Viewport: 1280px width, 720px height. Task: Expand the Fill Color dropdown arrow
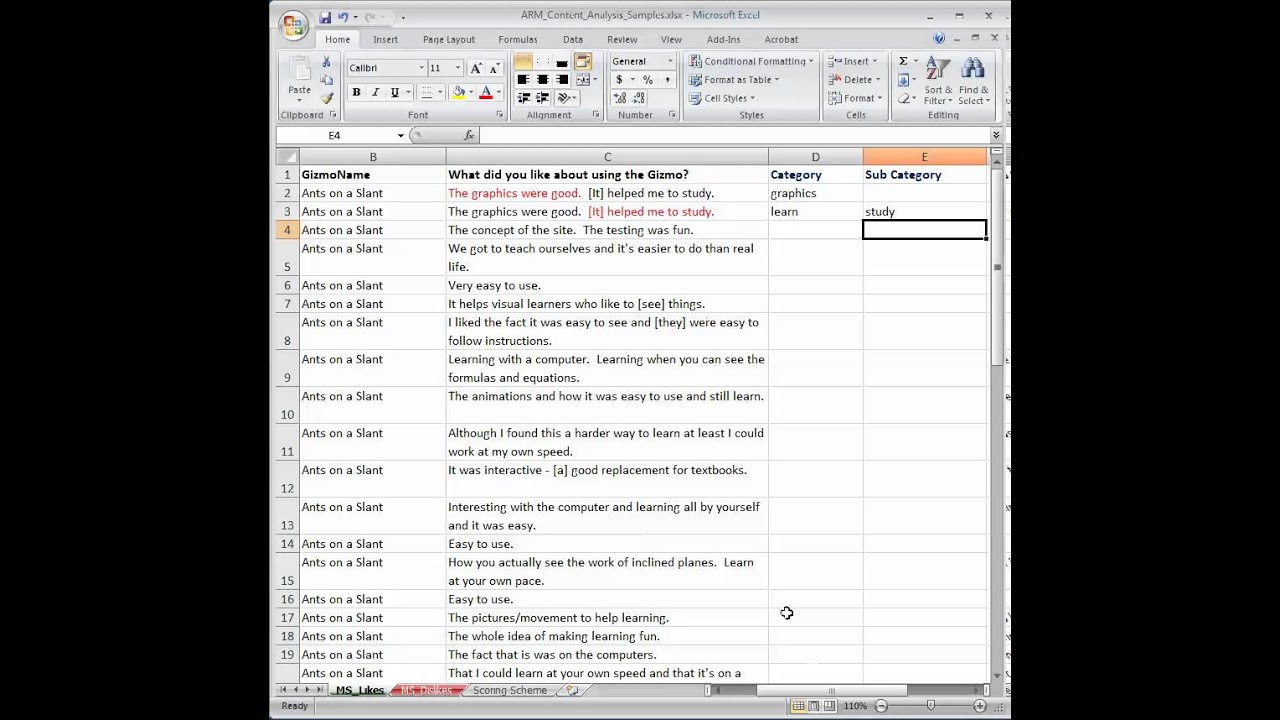click(x=471, y=92)
